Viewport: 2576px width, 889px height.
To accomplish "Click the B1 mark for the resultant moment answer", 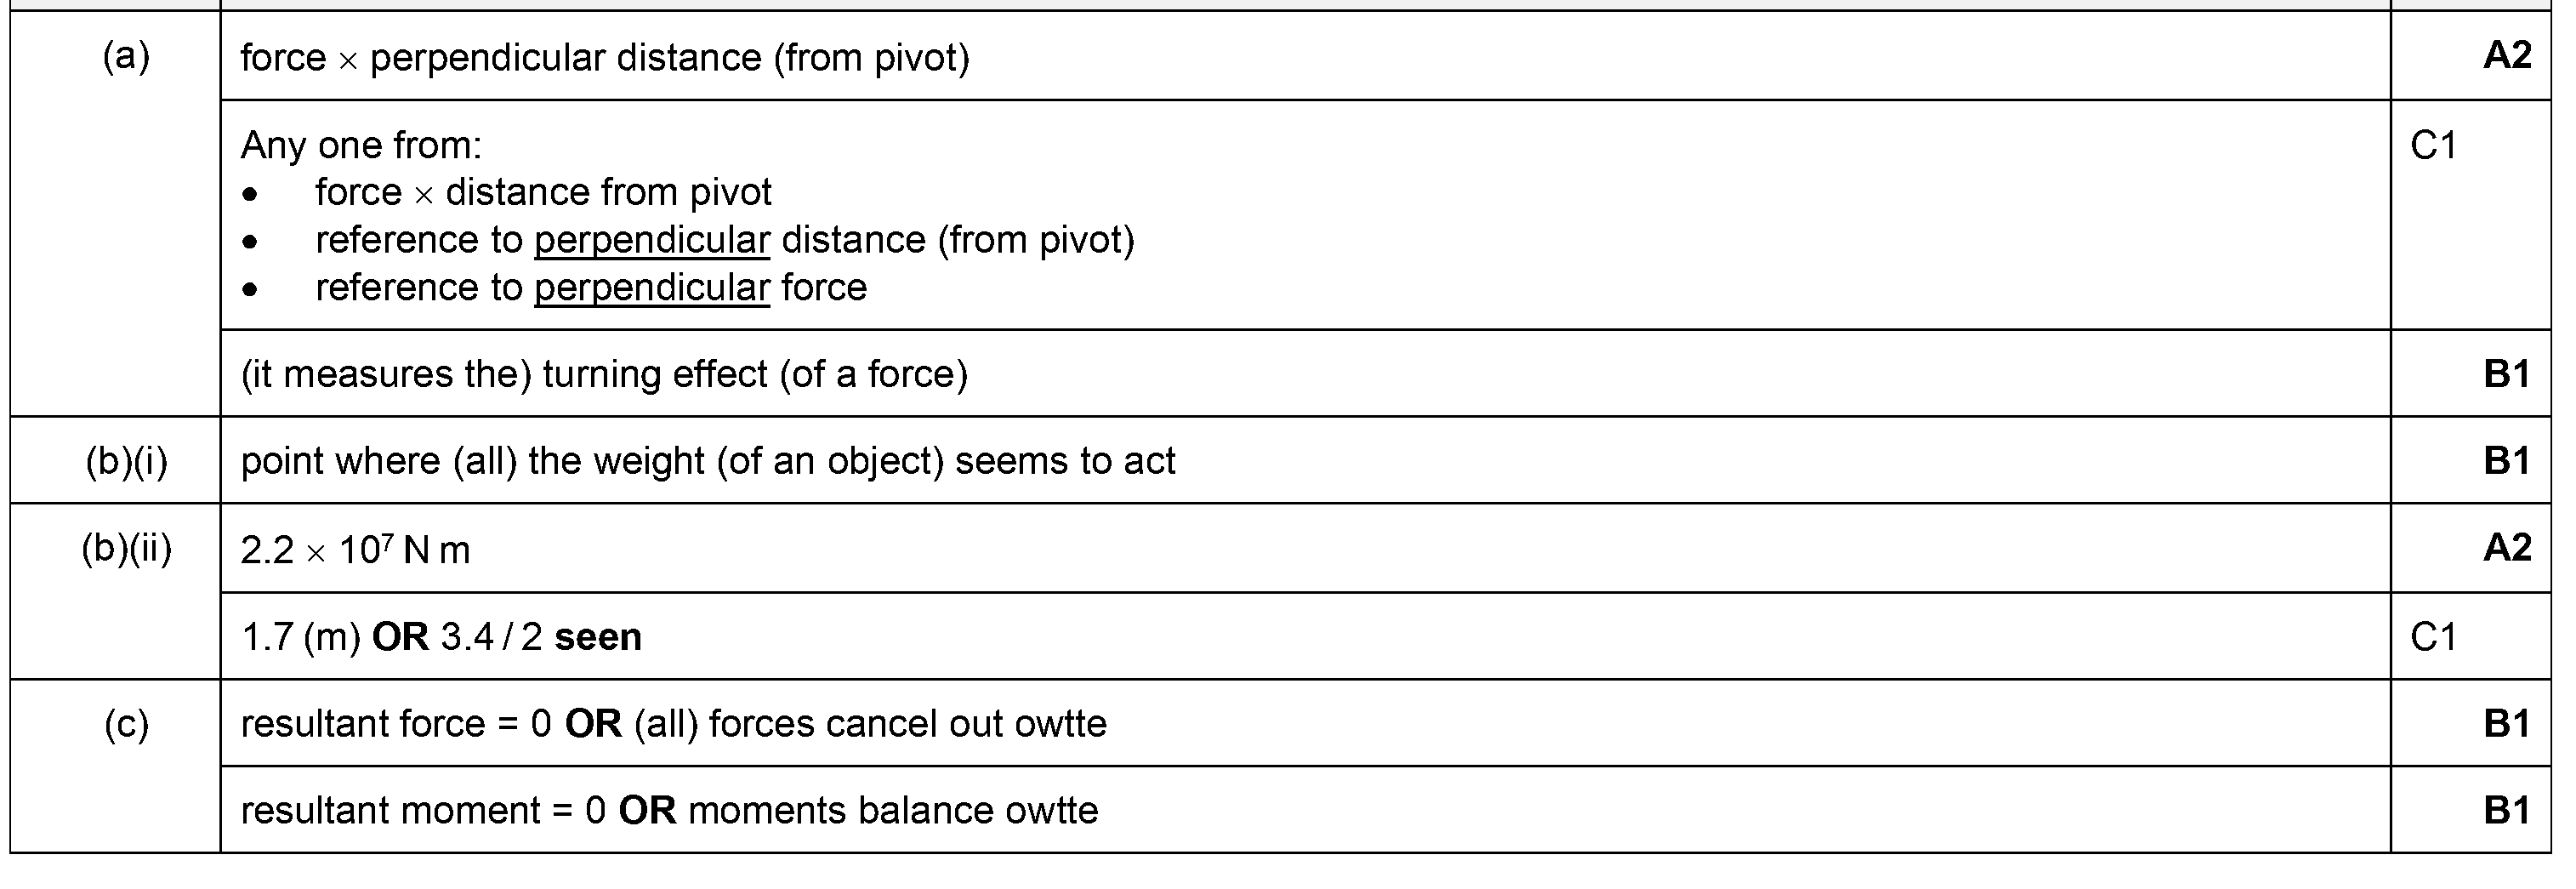I will click(2506, 810).
